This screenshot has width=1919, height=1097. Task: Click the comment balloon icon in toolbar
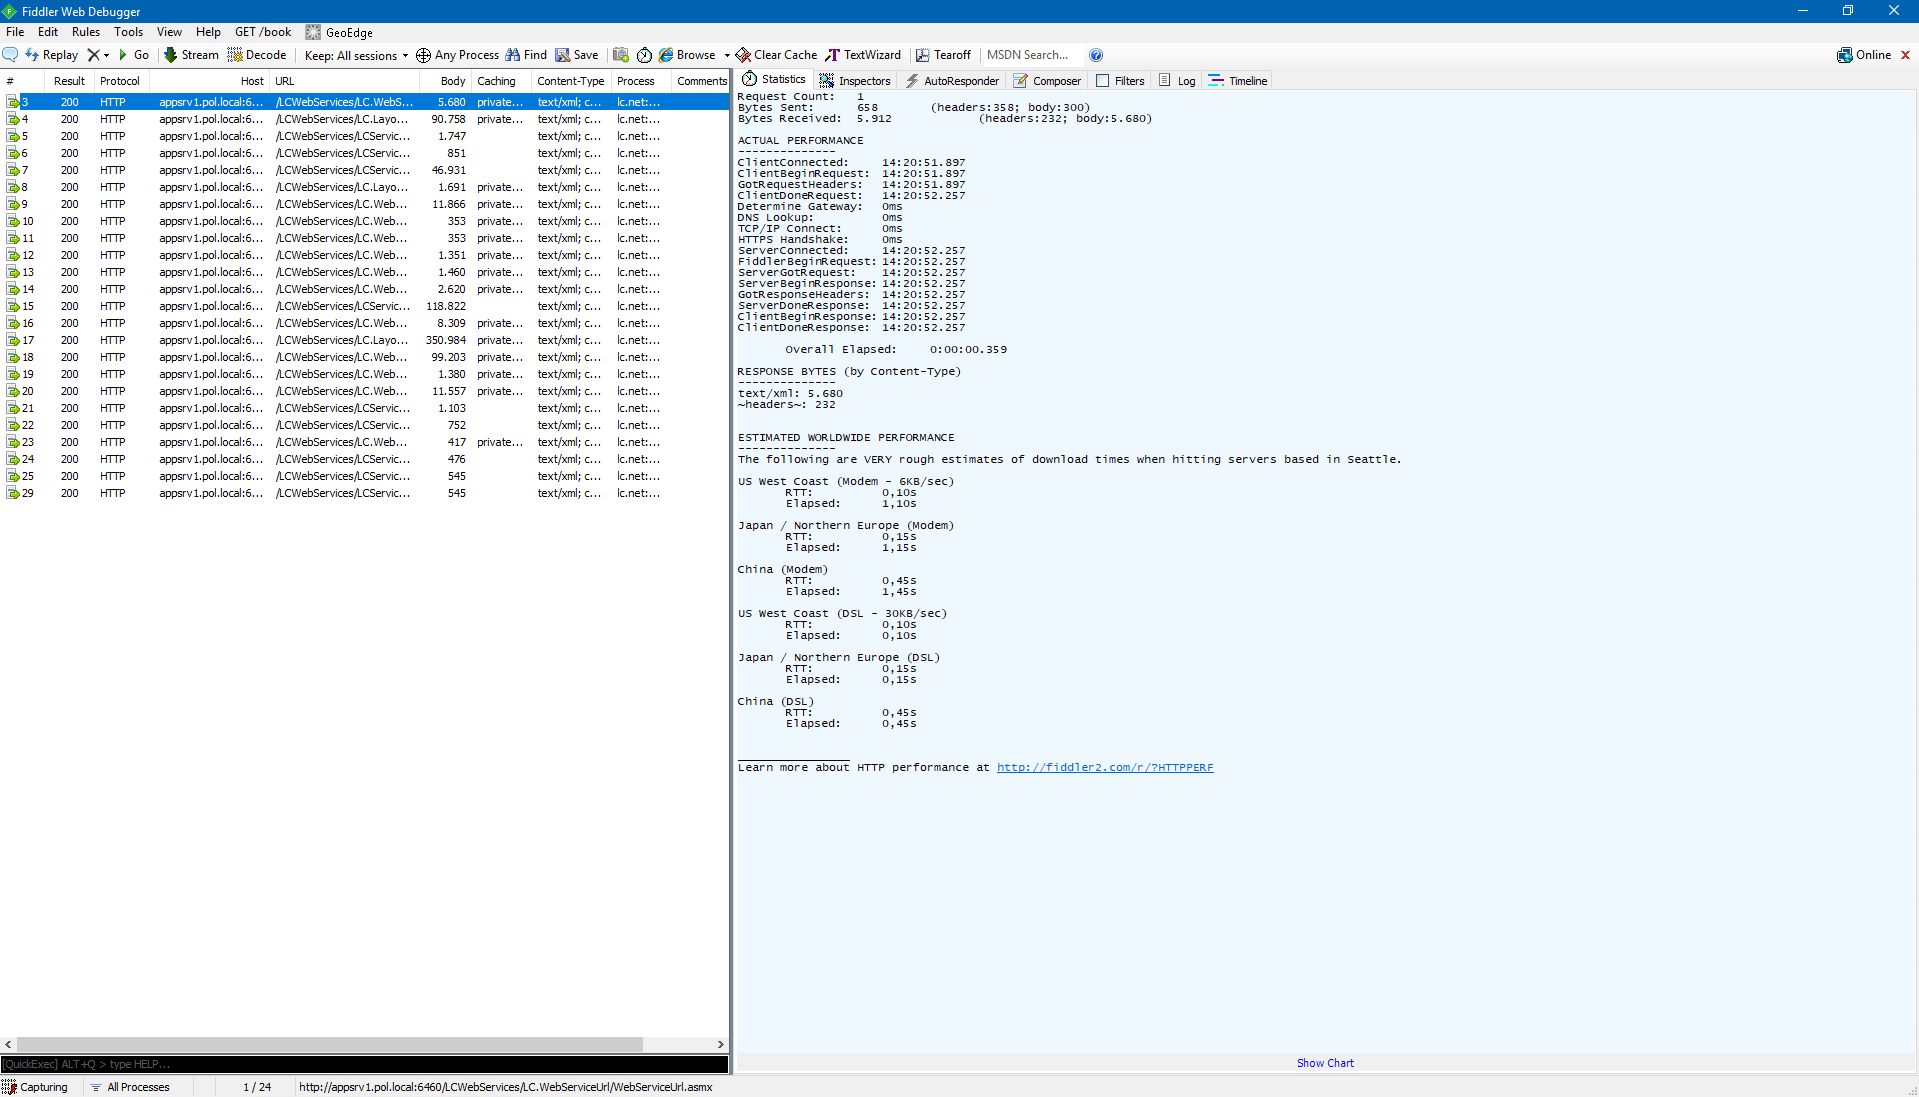[x=10, y=55]
